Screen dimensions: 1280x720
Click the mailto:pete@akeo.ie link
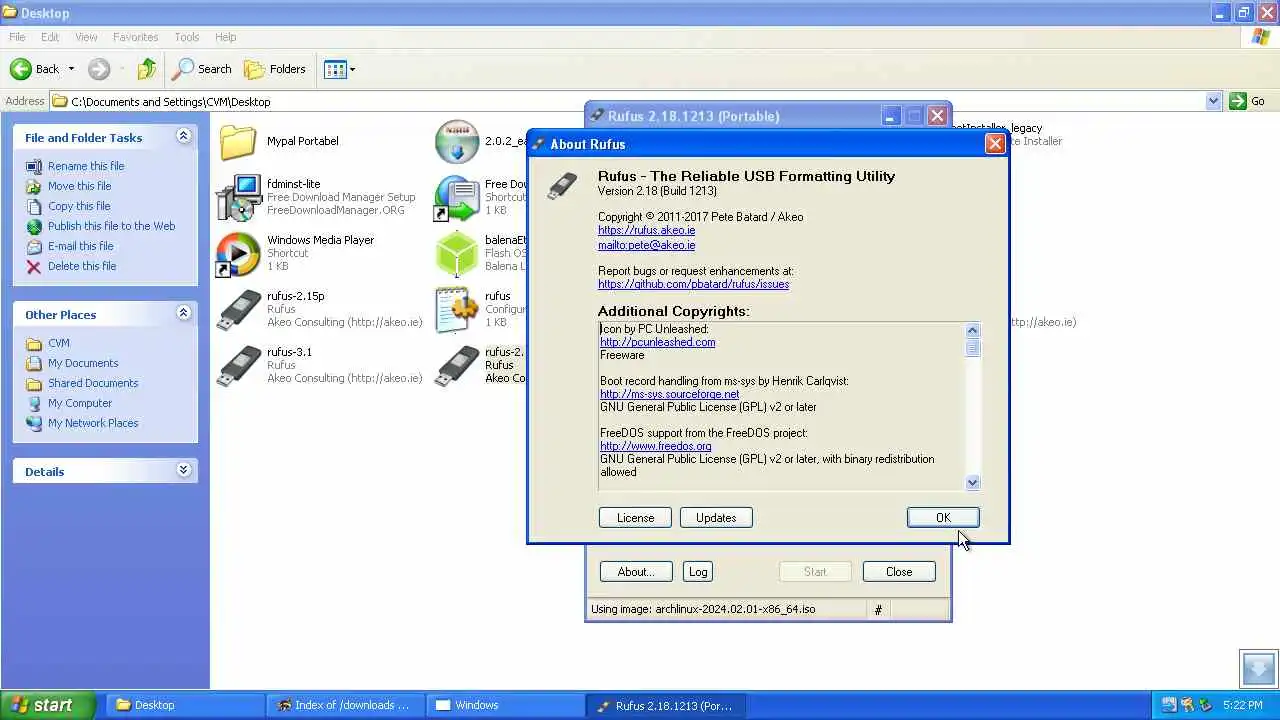tap(646, 245)
